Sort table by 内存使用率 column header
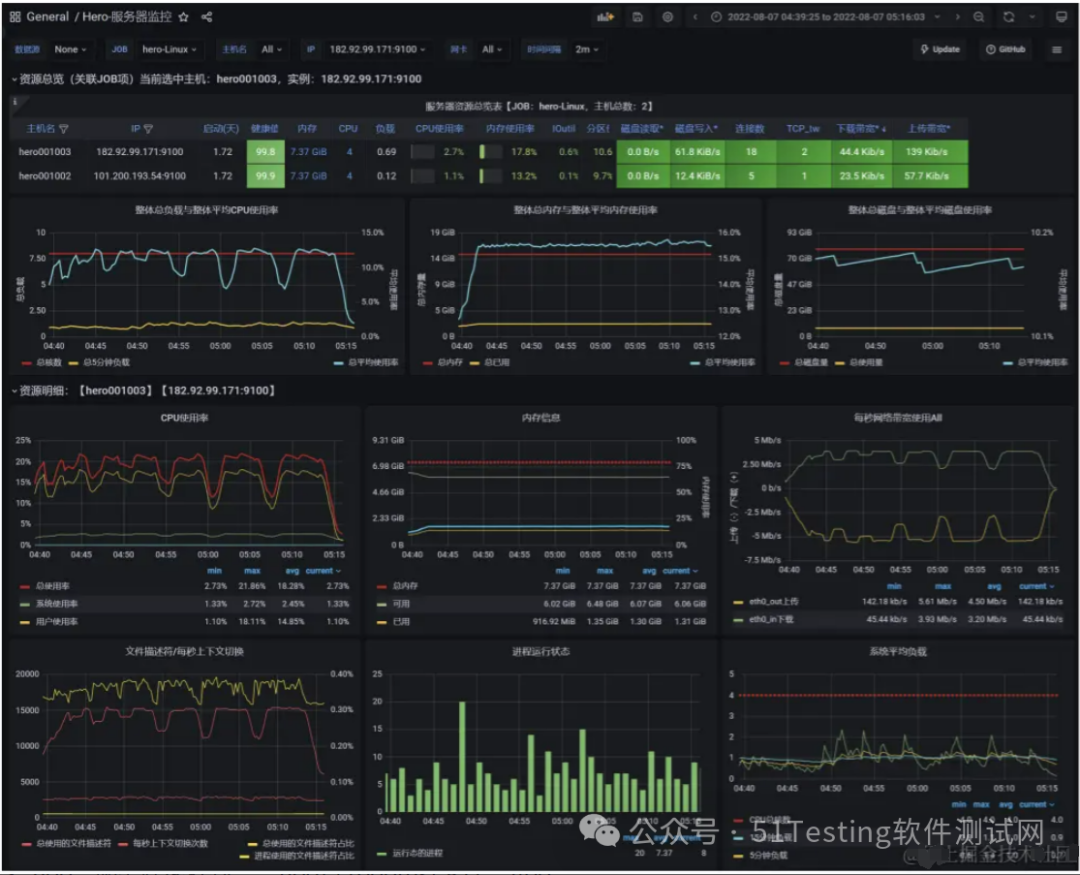This screenshot has height=875, width=1080. (x=510, y=129)
